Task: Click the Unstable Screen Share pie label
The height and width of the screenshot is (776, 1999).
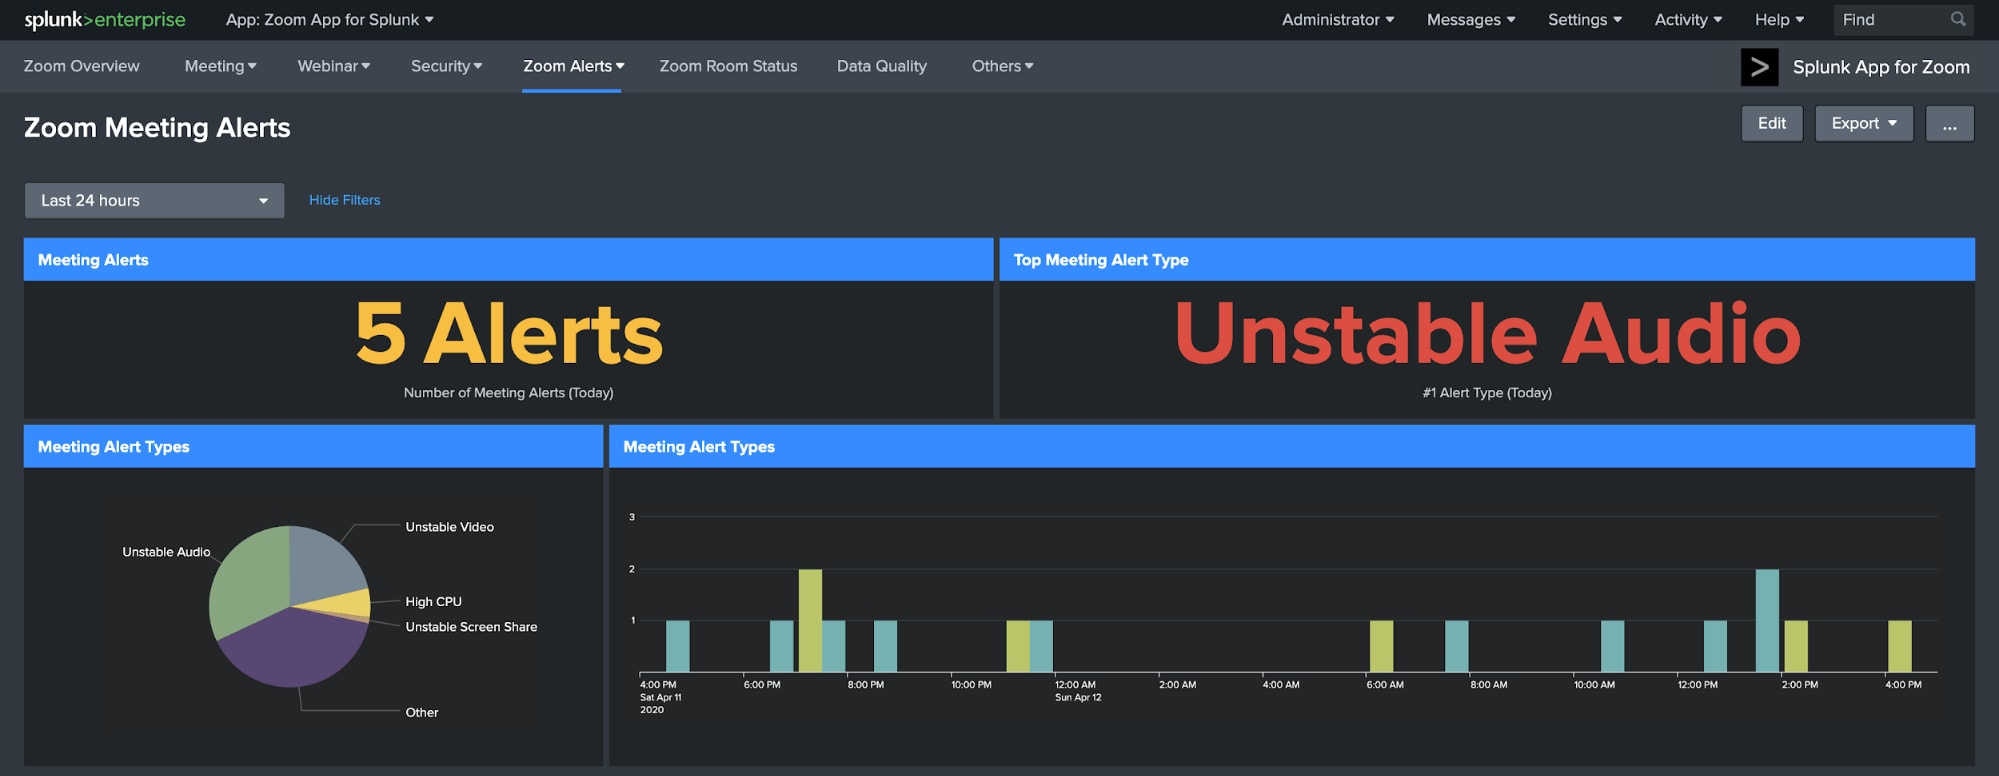Action: click(471, 627)
